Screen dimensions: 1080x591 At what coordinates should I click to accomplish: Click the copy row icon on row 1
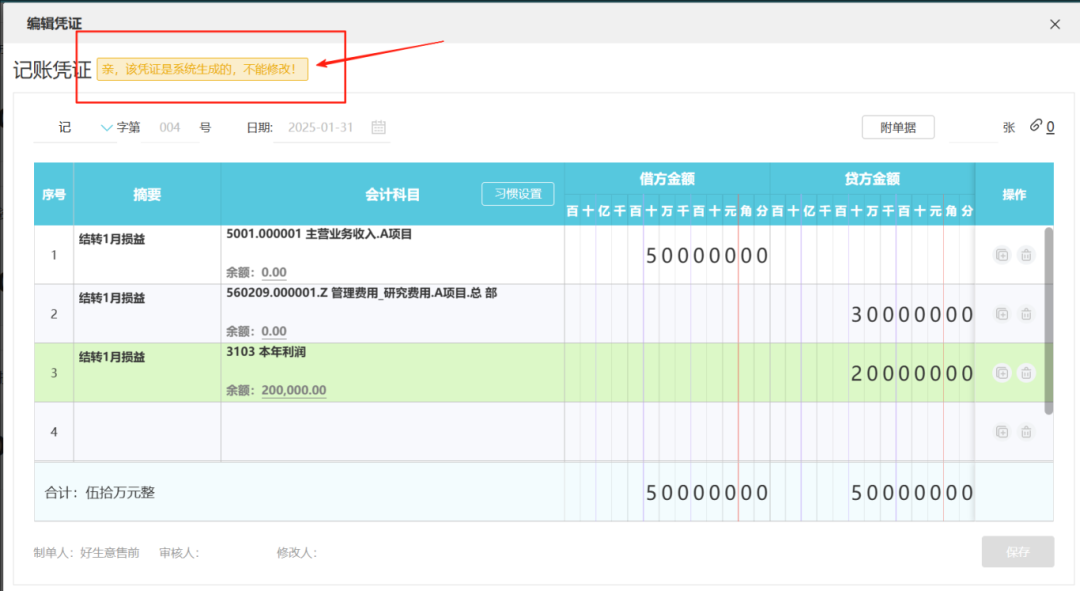1001,255
